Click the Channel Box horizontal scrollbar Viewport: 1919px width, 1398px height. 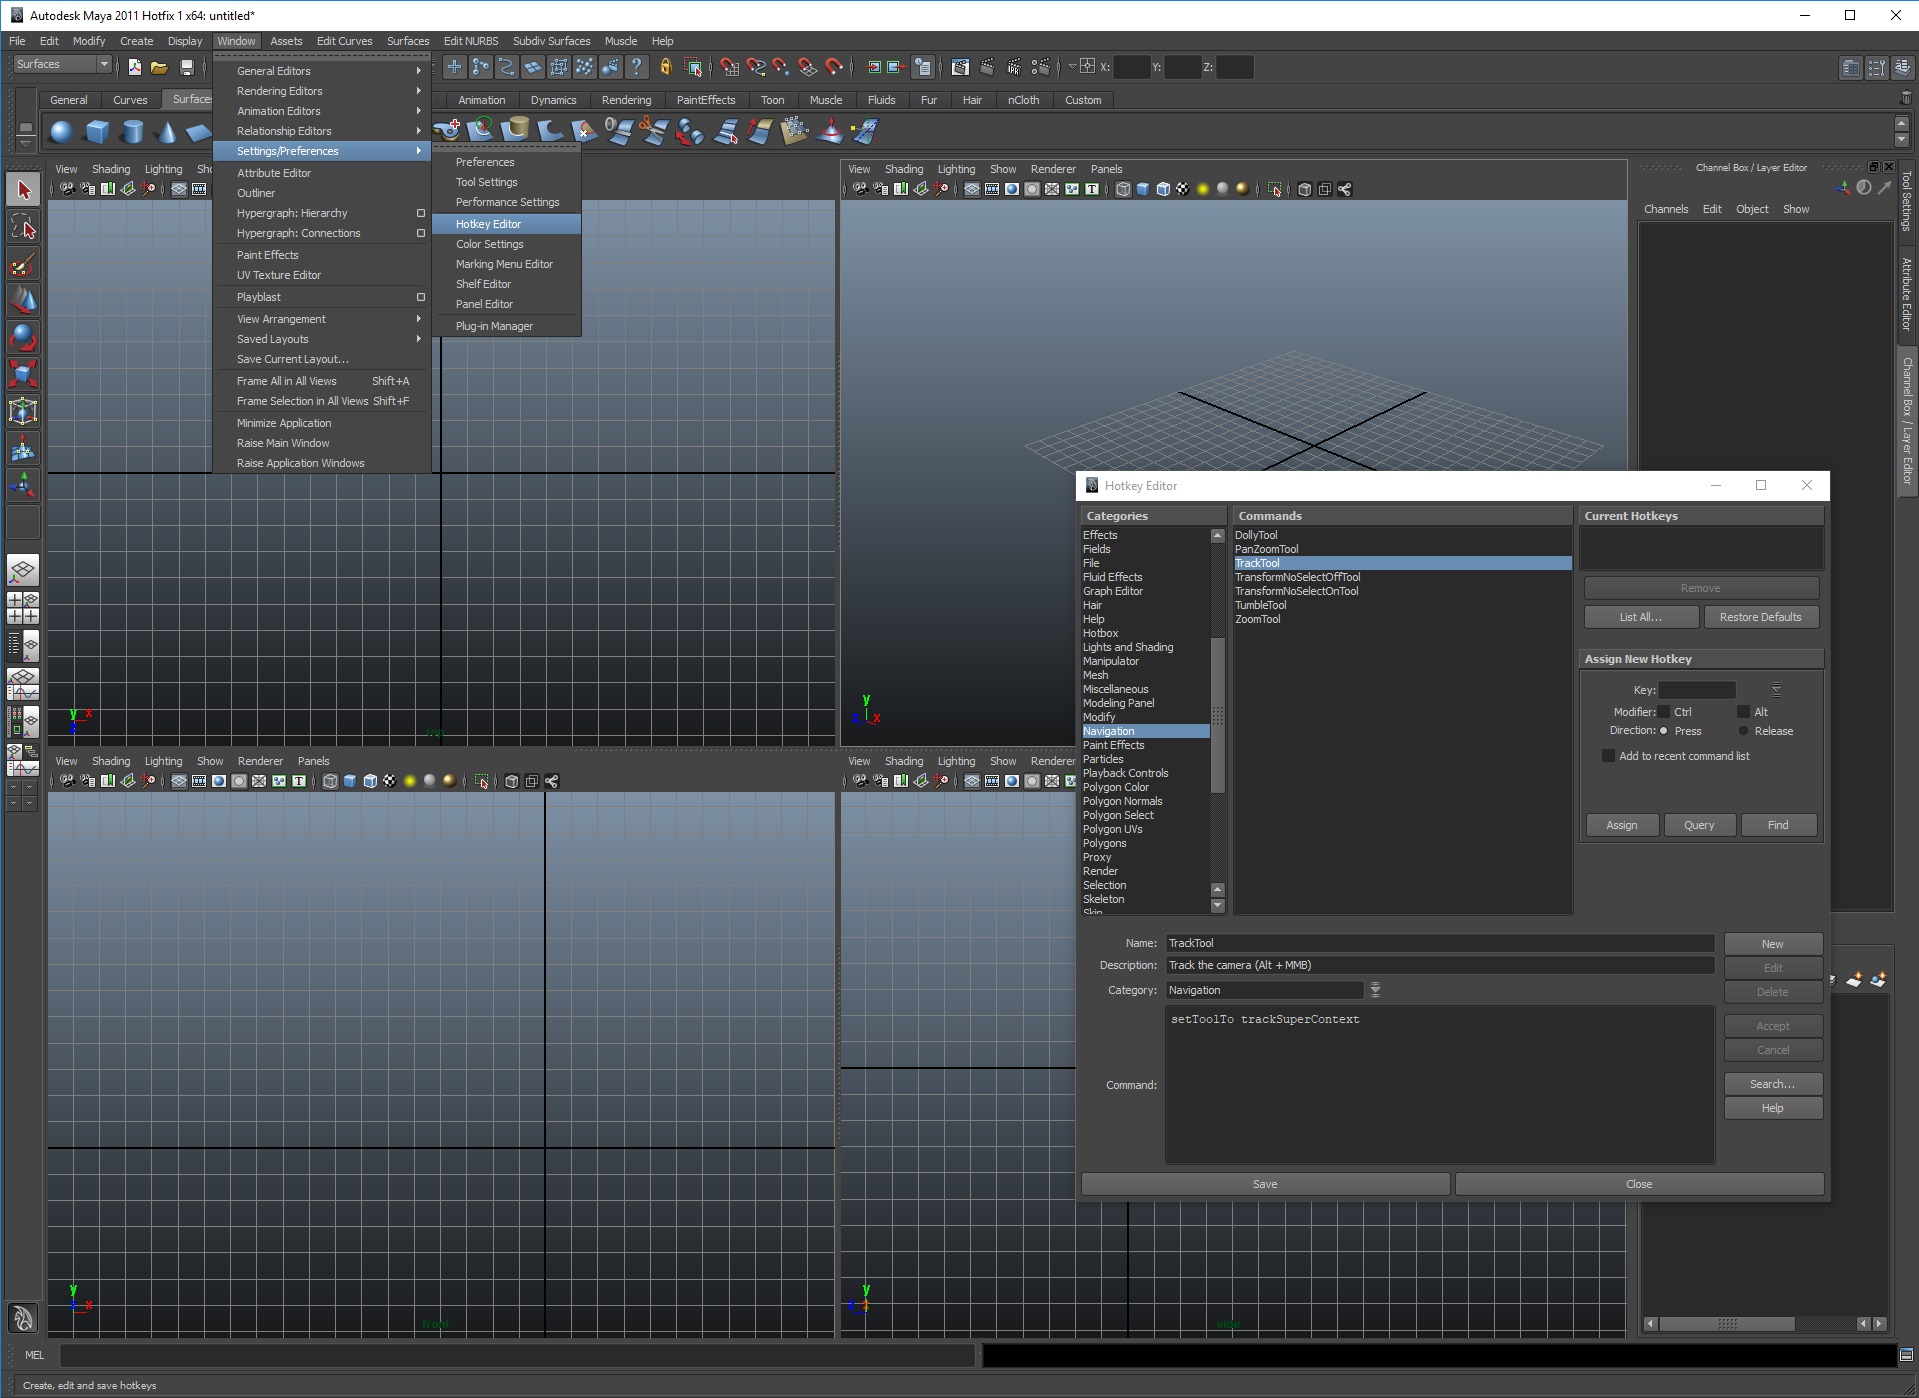click(x=1727, y=1324)
